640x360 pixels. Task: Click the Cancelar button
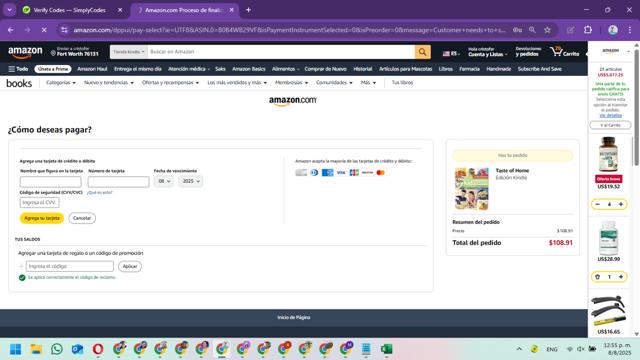coord(82,218)
